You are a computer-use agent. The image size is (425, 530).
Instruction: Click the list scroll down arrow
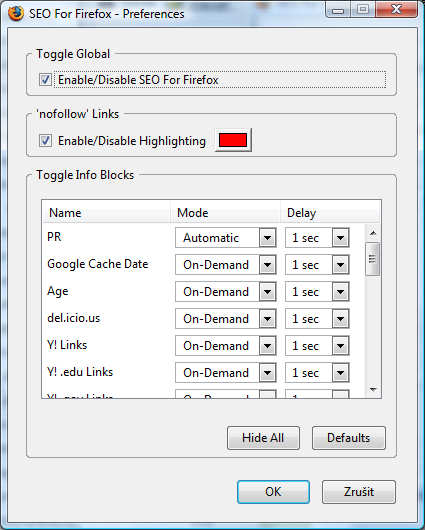point(373,390)
